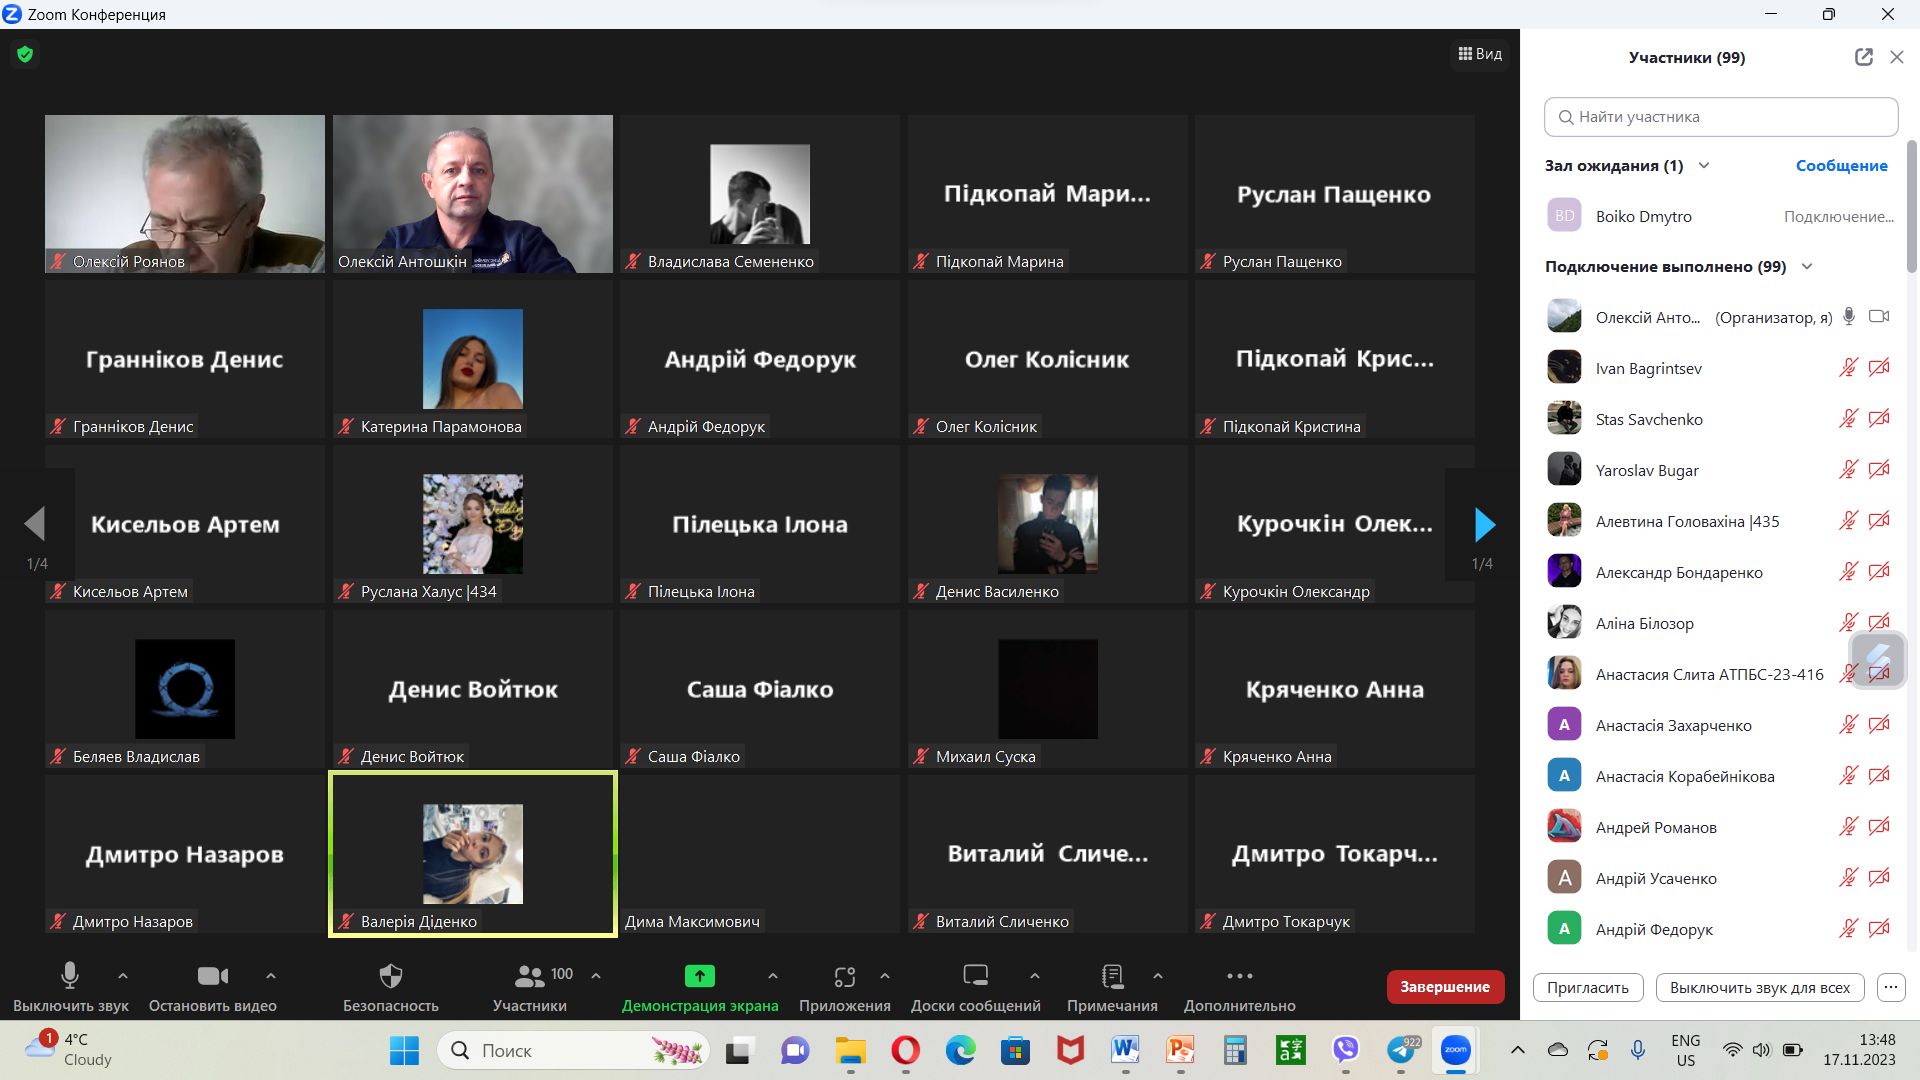
Task: Stop video with the camera button
Action: [x=212, y=976]
